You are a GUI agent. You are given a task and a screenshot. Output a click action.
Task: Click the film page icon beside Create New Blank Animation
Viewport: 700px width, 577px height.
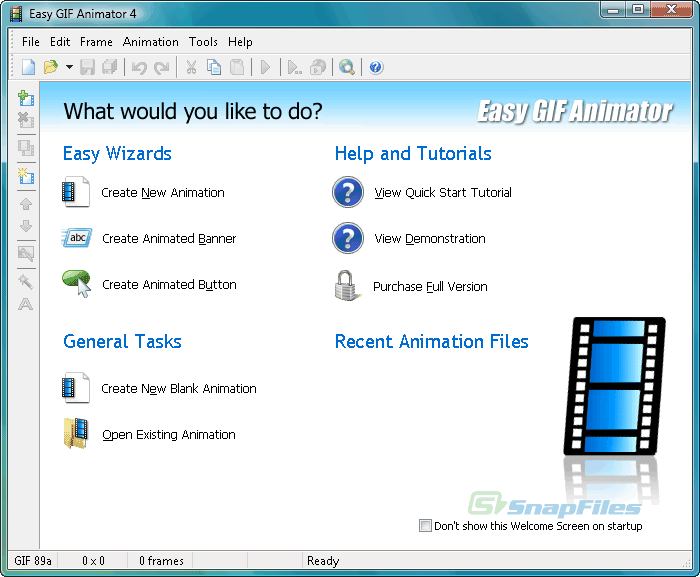point(76,388)
